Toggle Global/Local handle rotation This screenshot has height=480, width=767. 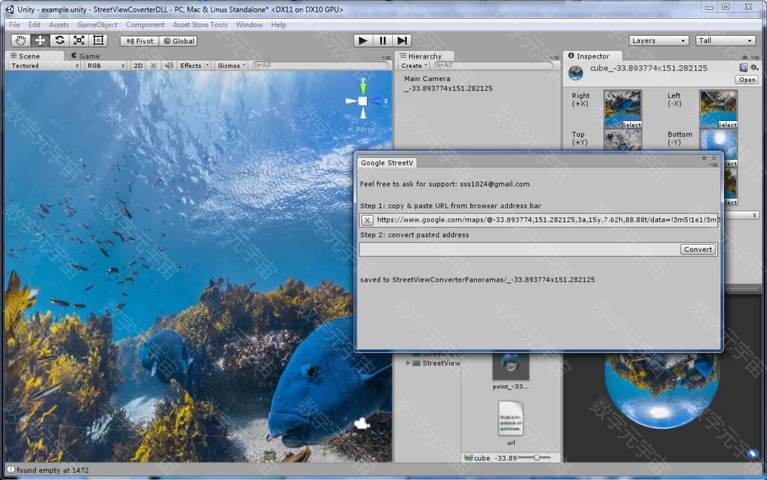click(x=179, y=41)
